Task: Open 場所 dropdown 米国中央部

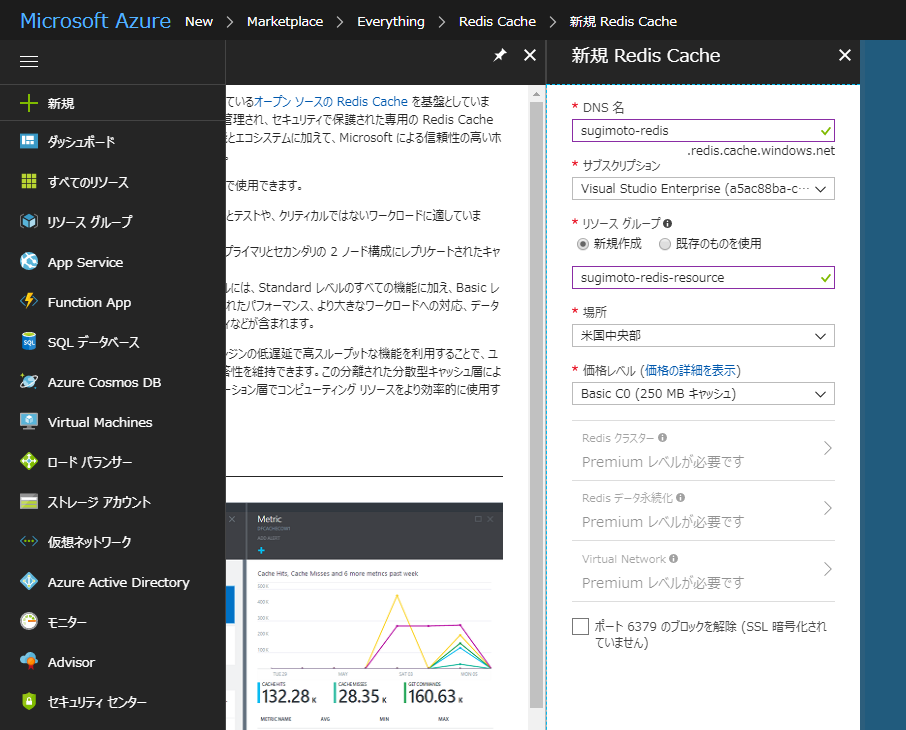Action: coord(703,336)
